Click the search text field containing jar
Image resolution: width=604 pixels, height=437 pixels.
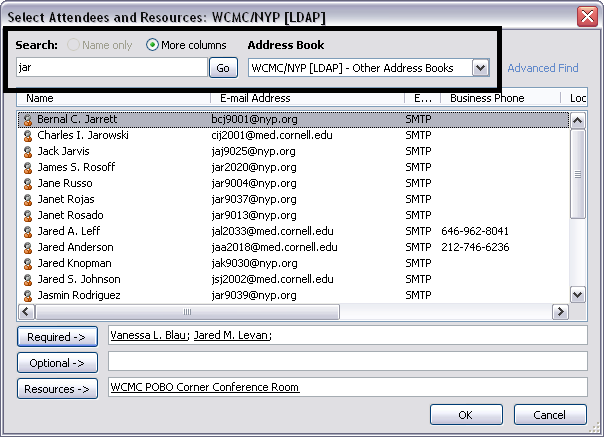tap(111, 68)
